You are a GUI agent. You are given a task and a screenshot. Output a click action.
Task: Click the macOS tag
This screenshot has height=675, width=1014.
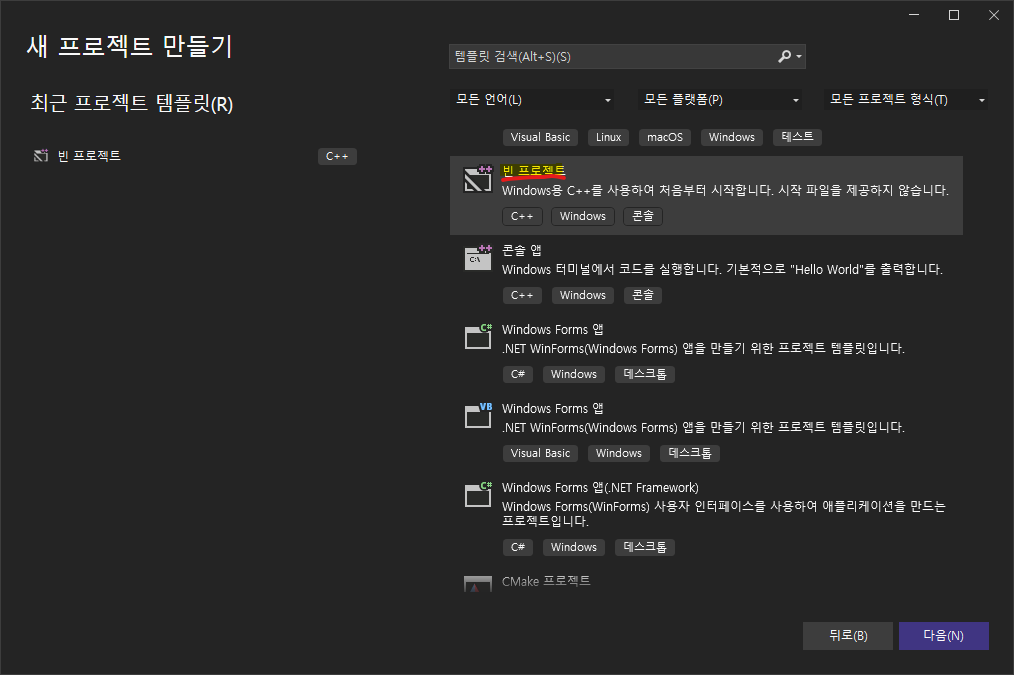click(x=665, y=137)
